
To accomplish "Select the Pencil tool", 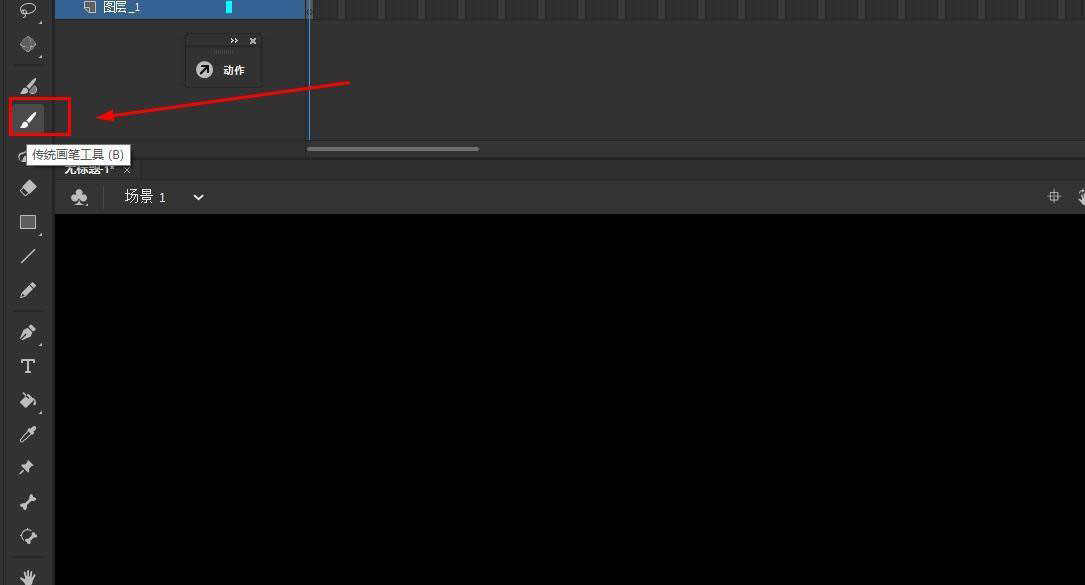I will [x=28, y=290].
